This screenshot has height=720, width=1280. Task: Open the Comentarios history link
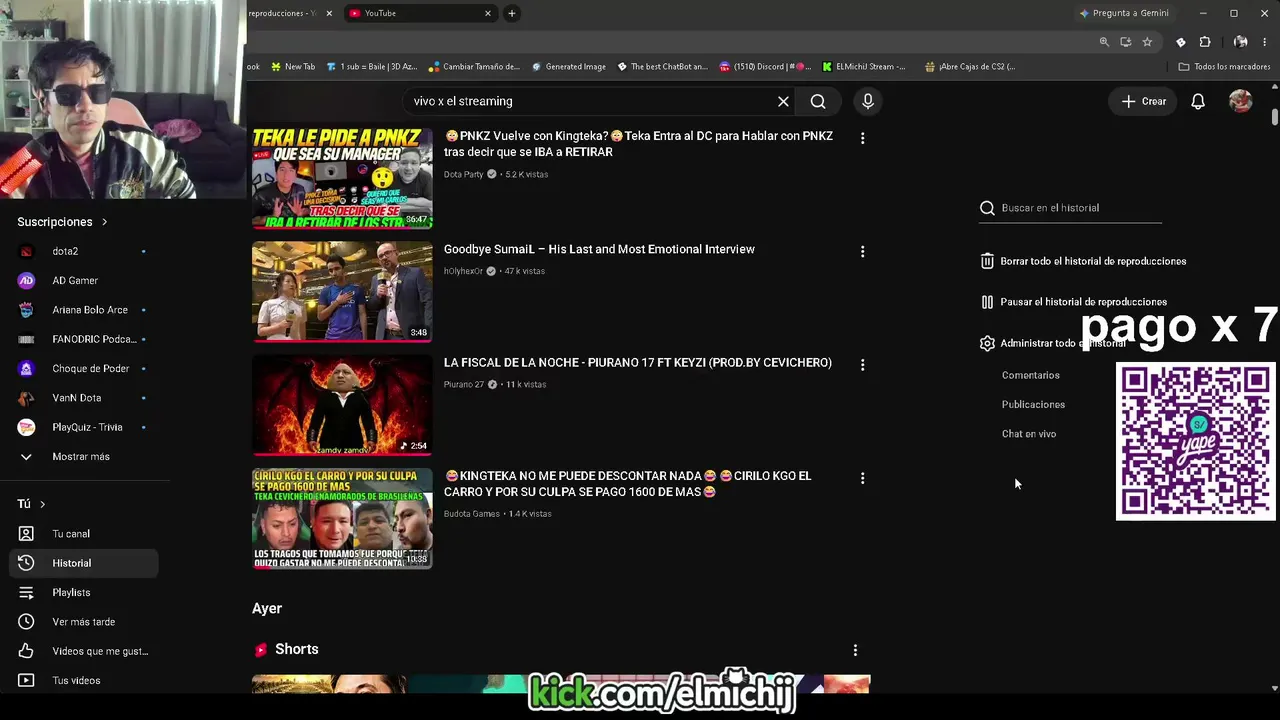coord(1031,375)
